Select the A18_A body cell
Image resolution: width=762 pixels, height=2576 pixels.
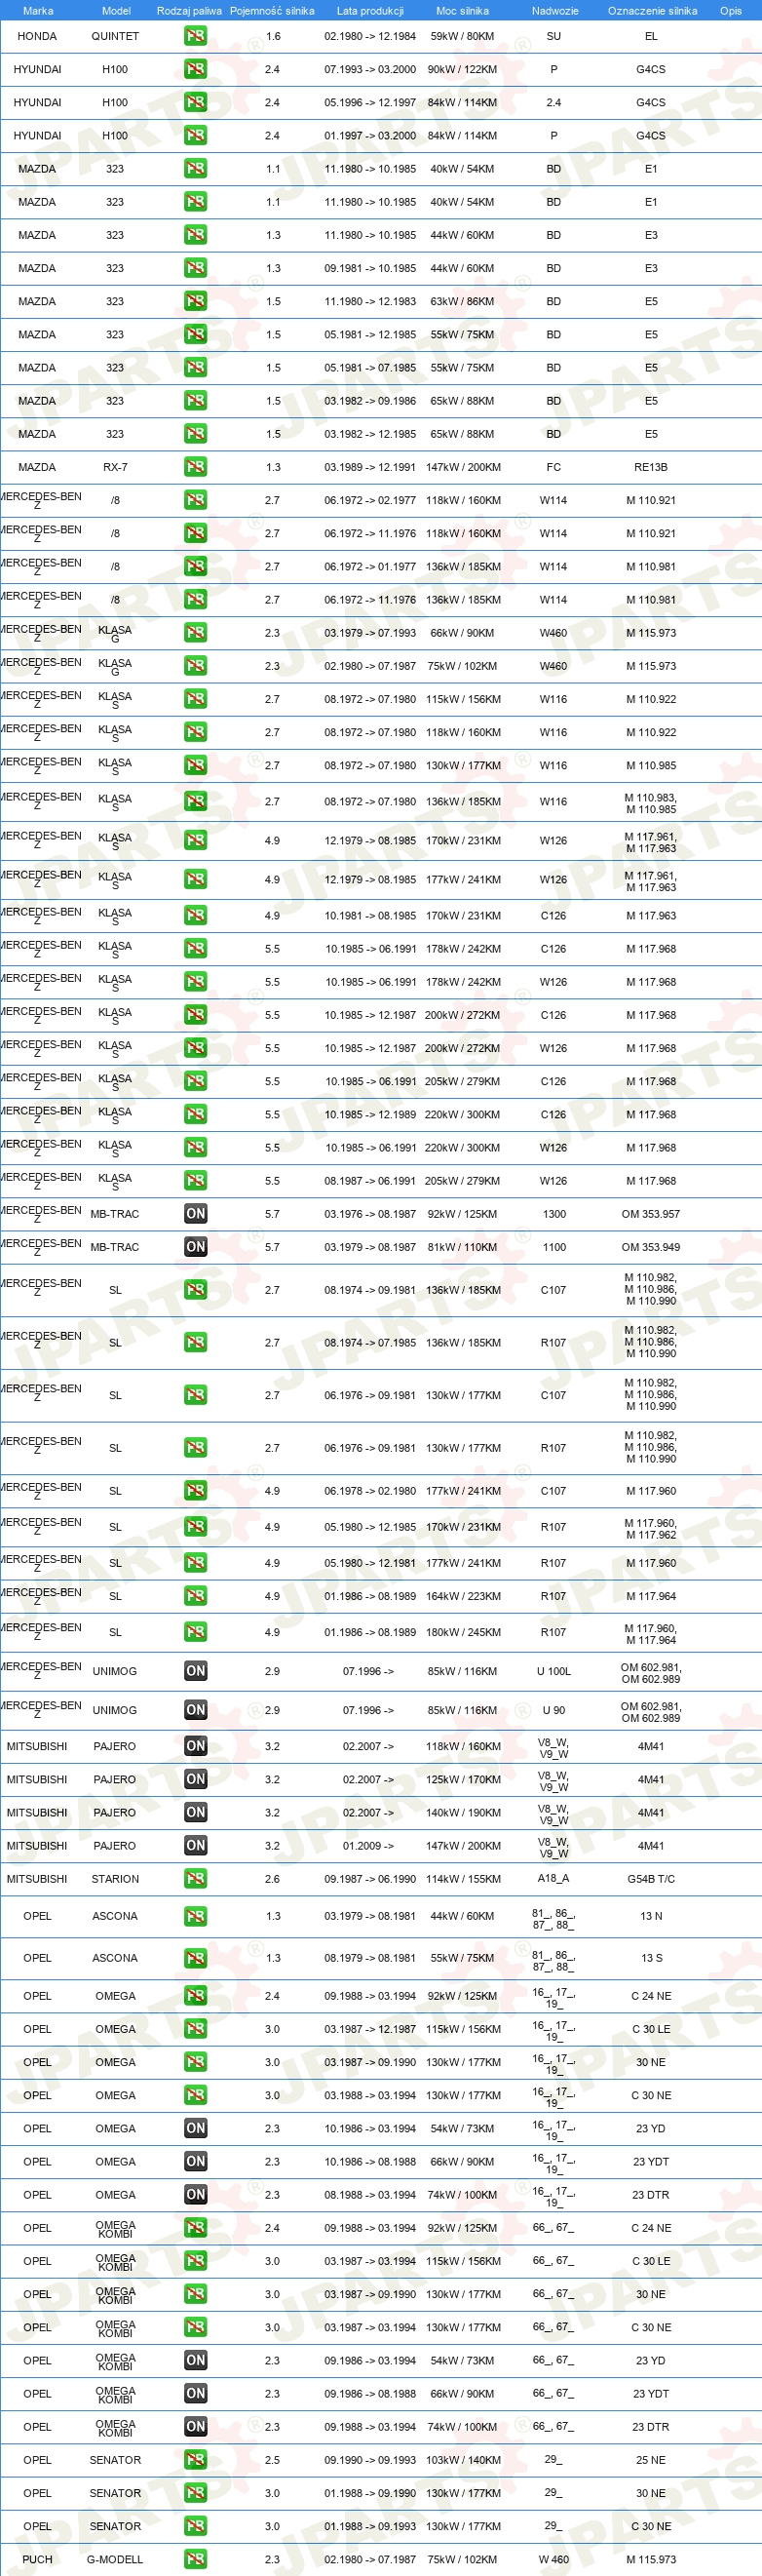click(554, 1878)
